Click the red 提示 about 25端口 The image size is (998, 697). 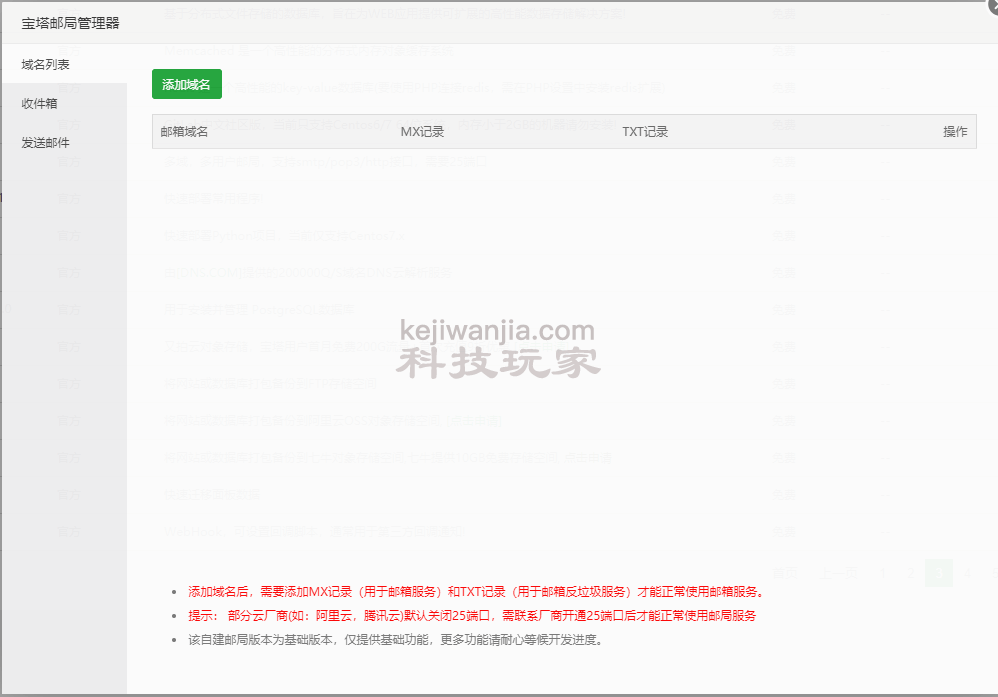pos(472,616)
